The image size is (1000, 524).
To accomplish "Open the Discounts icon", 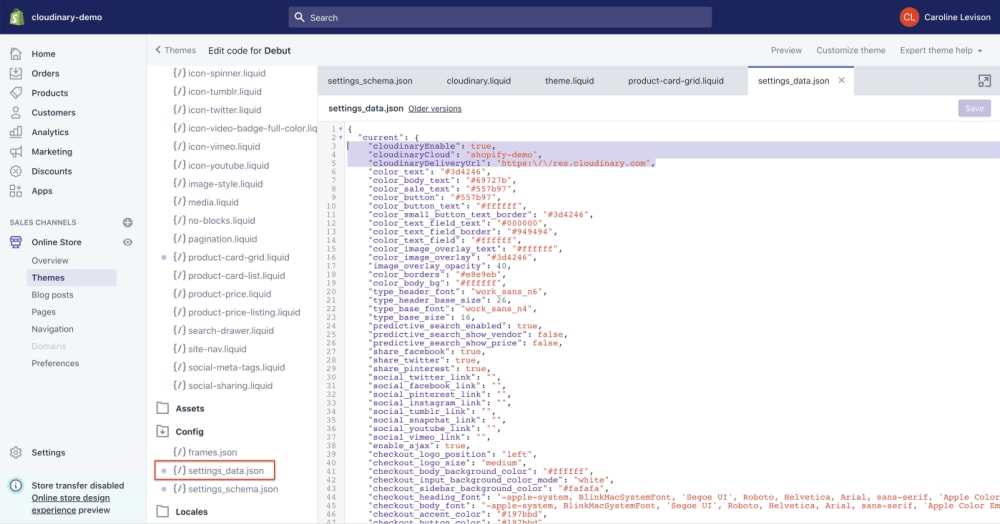I will click(x=16, y=171).
